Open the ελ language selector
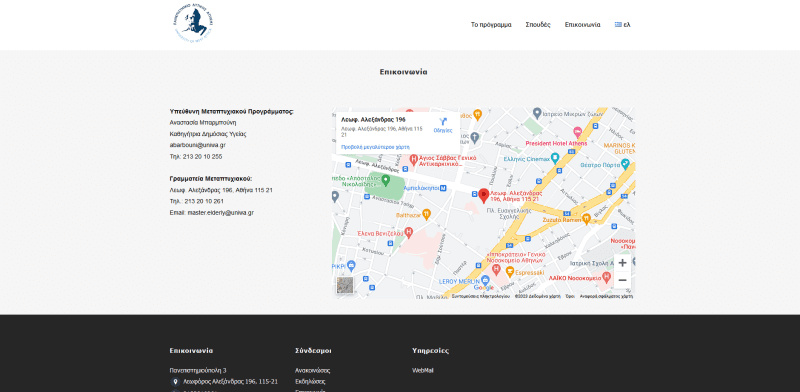800x392 pixels. (622, 24)
